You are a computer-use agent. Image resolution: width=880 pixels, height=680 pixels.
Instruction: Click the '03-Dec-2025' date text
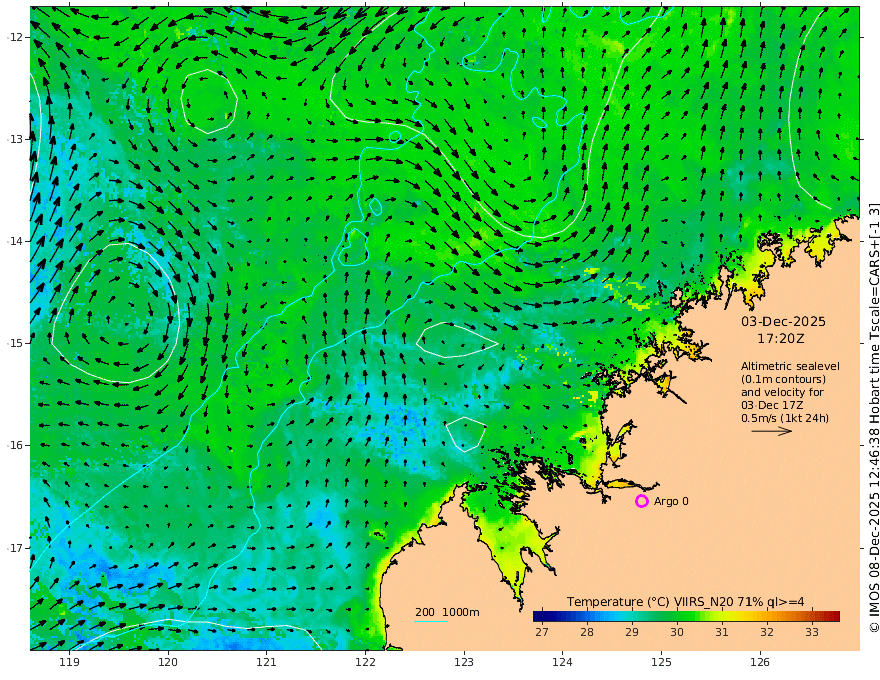tap(783, 321)
